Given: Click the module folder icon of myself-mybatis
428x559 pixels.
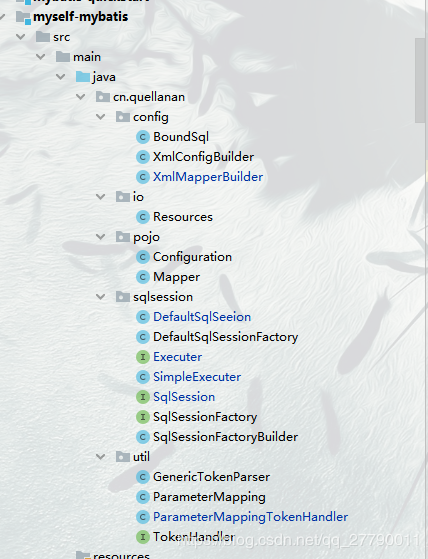Looking at the screenshot, I should pyautogui.click(x=23, y=17).
